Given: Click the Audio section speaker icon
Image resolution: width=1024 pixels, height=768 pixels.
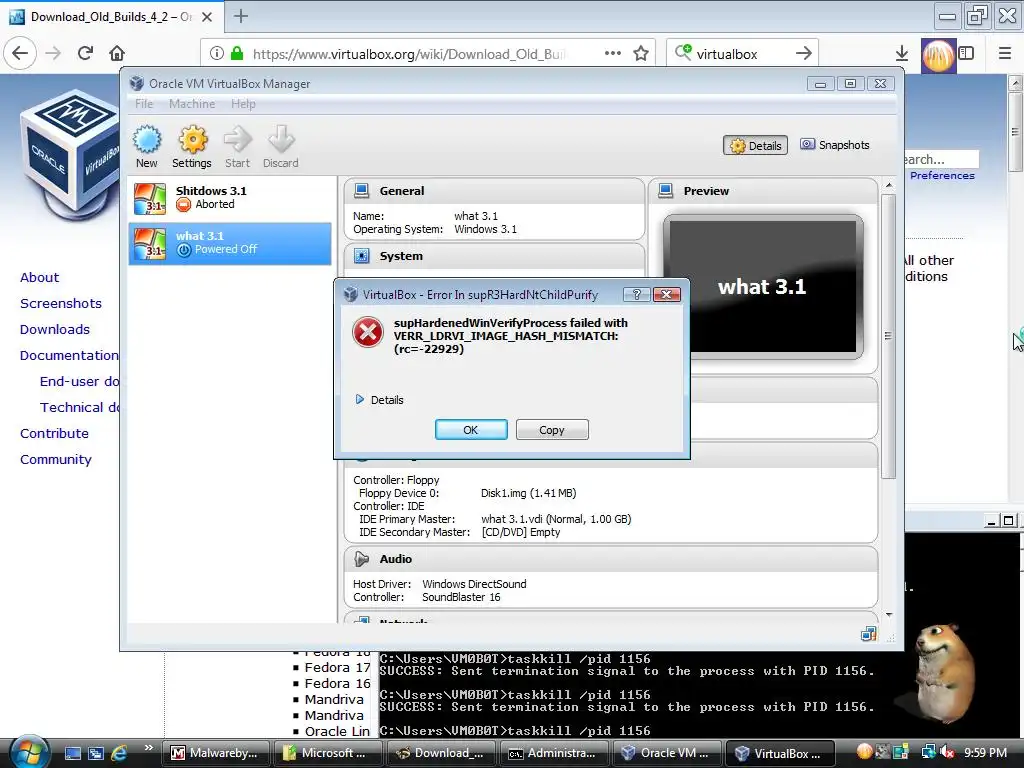Looking at the screenshot, I should (361, 559).
